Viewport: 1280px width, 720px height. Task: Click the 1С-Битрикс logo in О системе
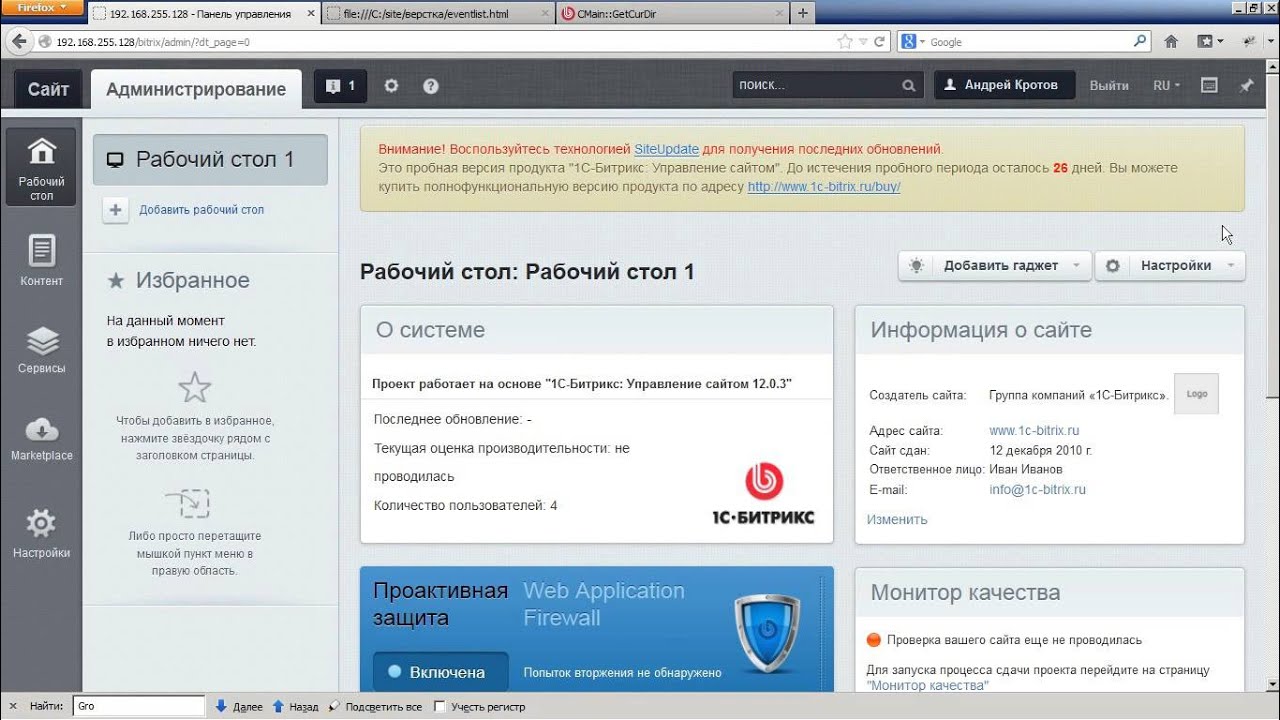pyautogui.click(x=763, y=493)
